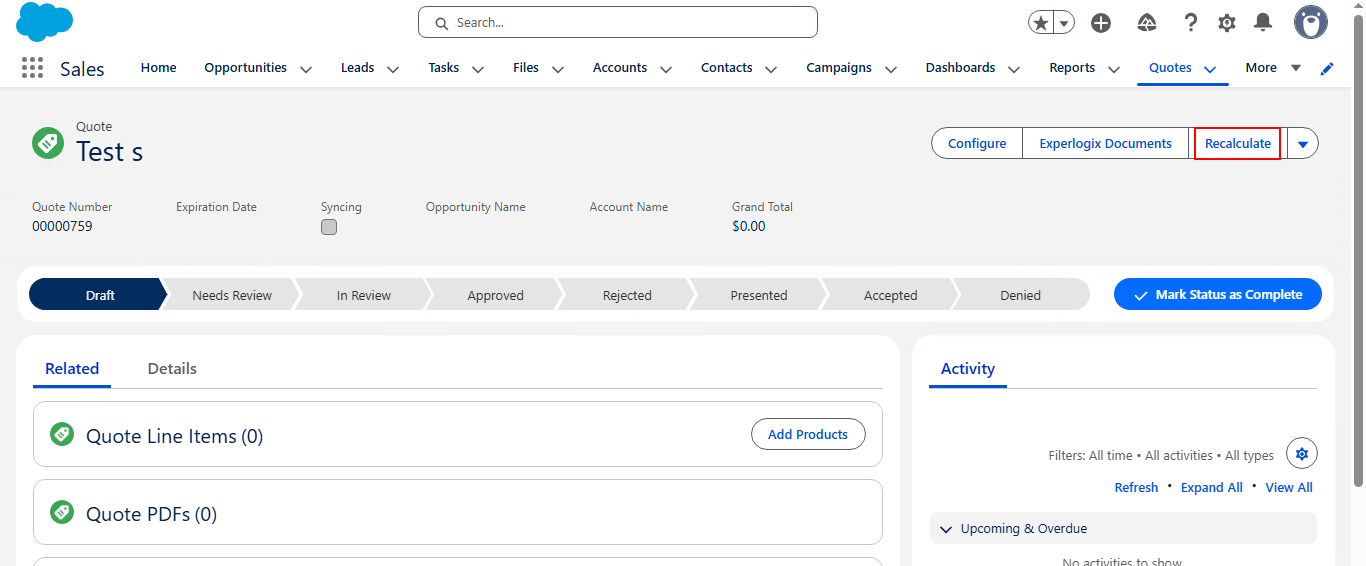Click Mark Status as Complete
Viewport: 1366px width, 566px height.
point(1218,295)
